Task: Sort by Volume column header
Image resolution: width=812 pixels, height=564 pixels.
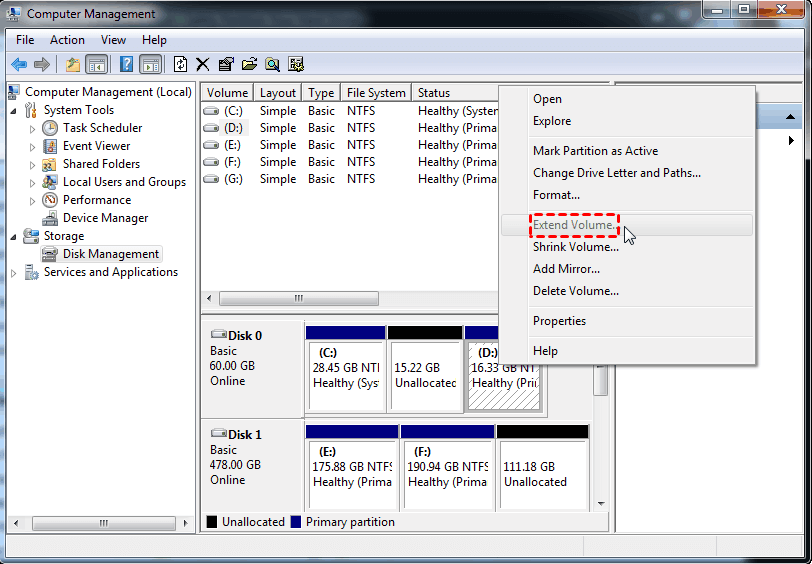Action: pos(227,93)
